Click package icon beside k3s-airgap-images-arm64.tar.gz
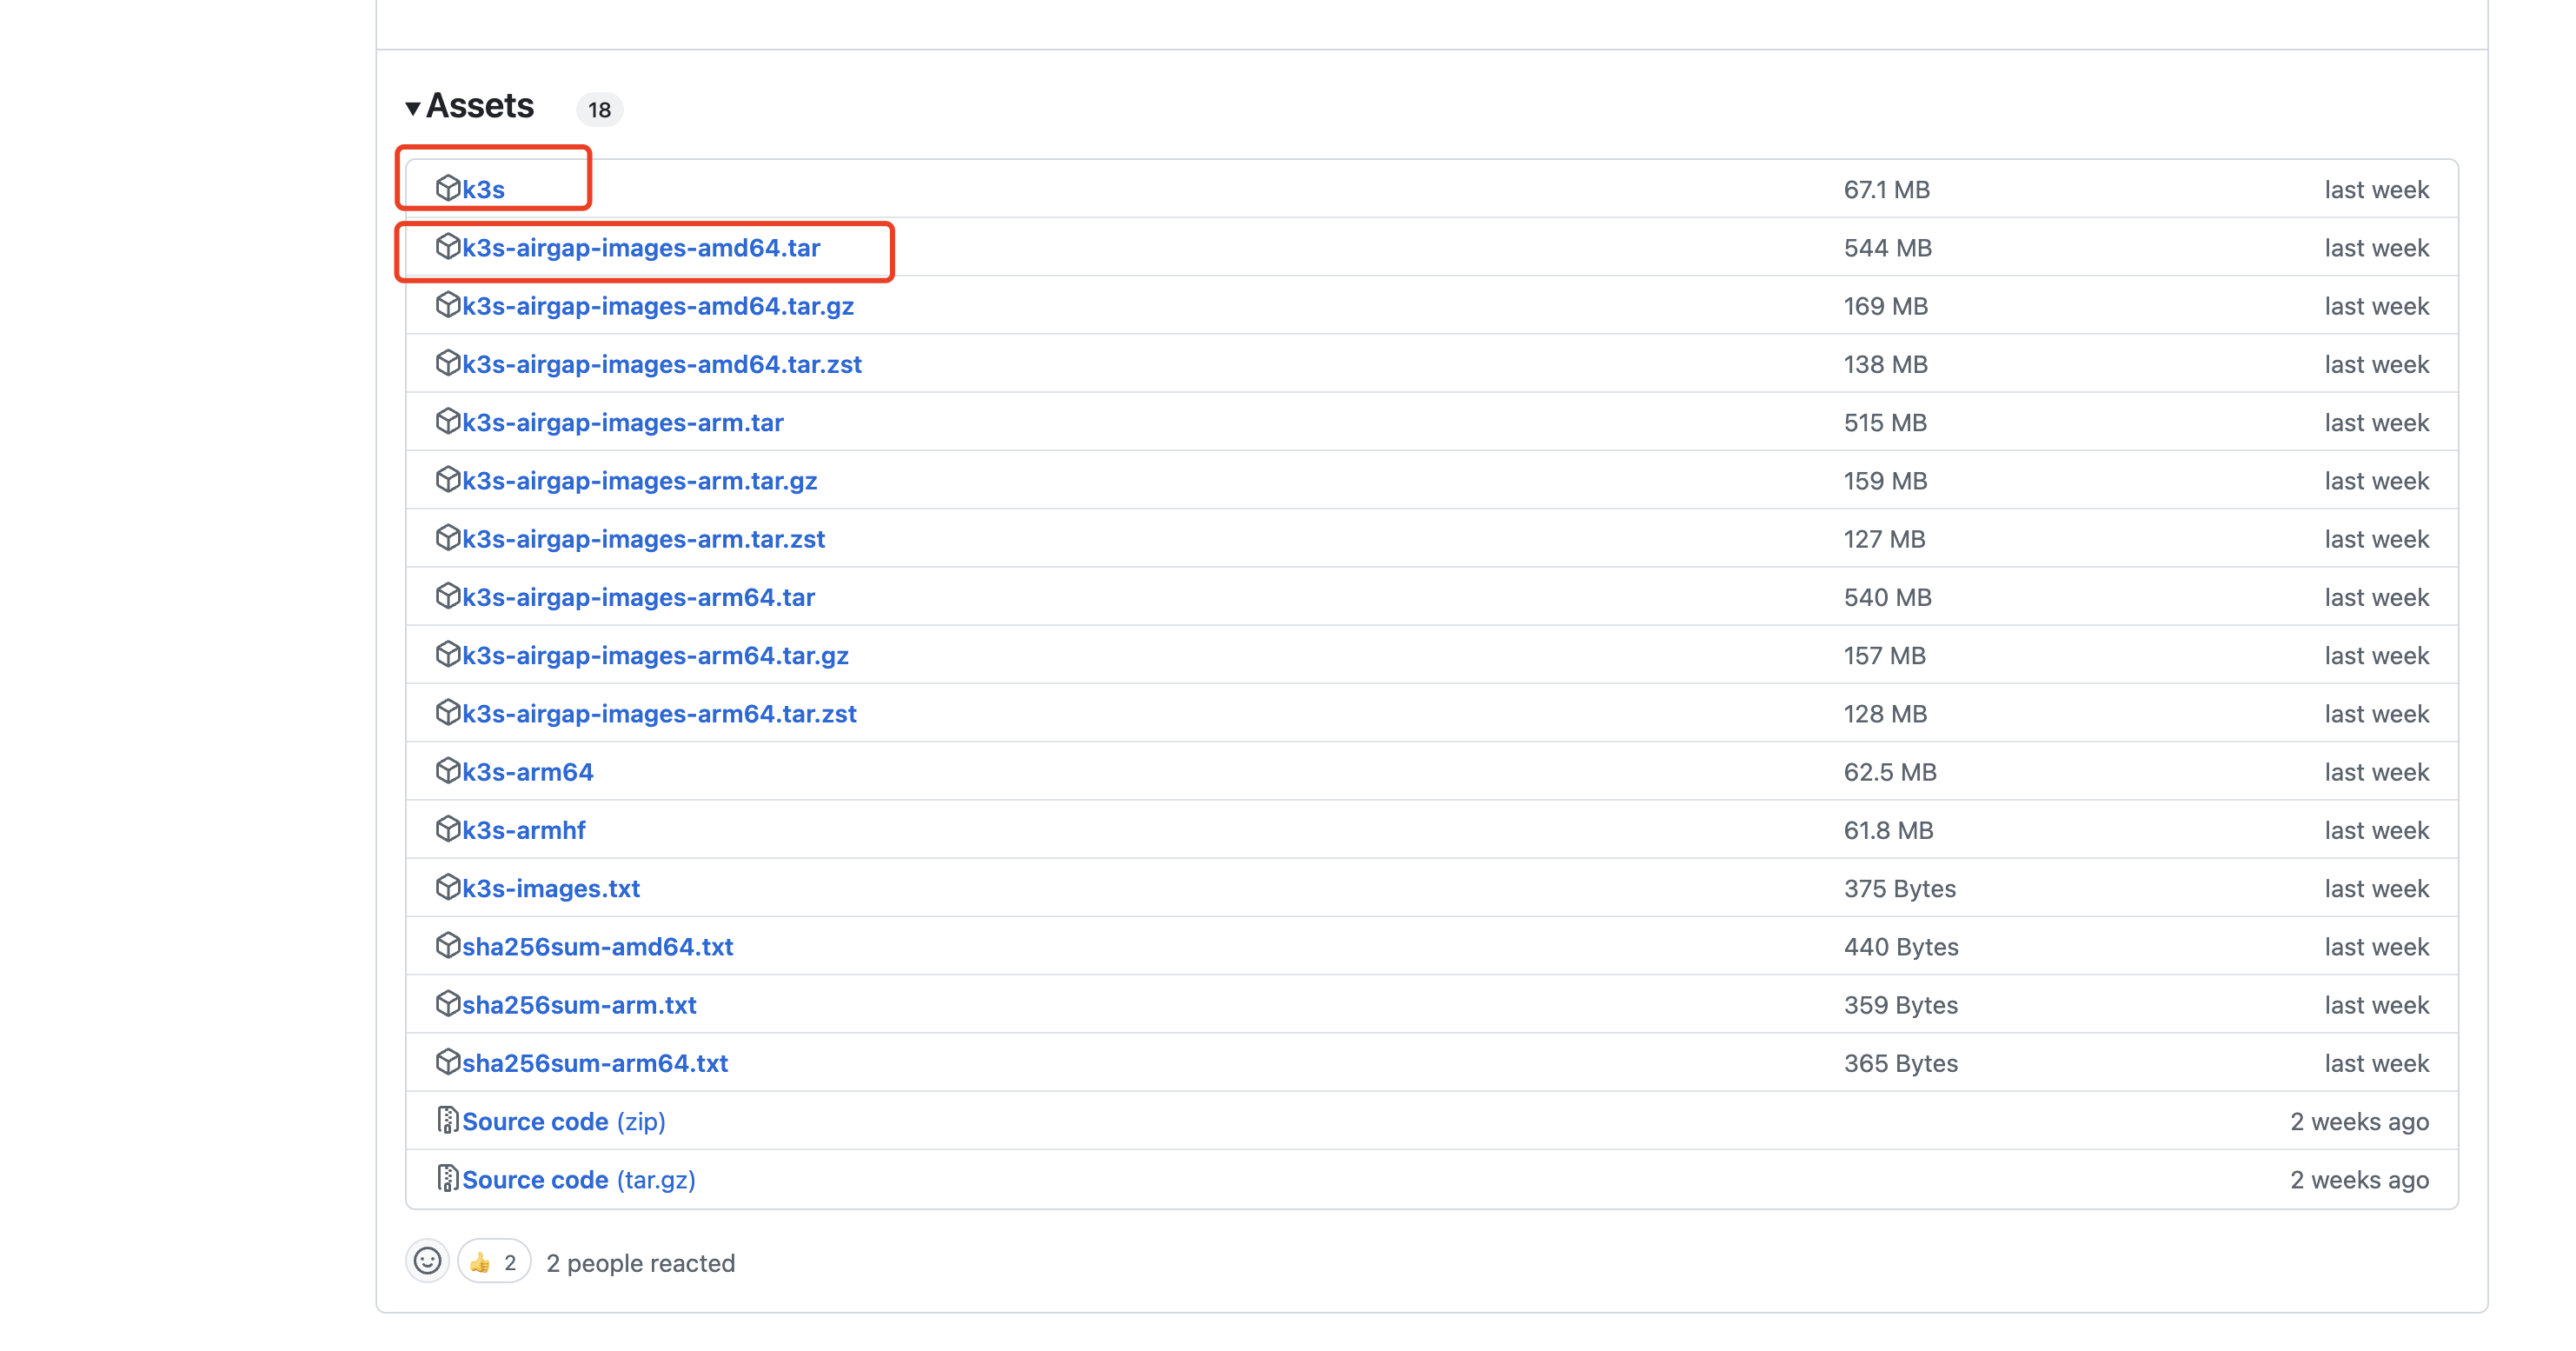The image size is (2576, 1351). [447, 654]
